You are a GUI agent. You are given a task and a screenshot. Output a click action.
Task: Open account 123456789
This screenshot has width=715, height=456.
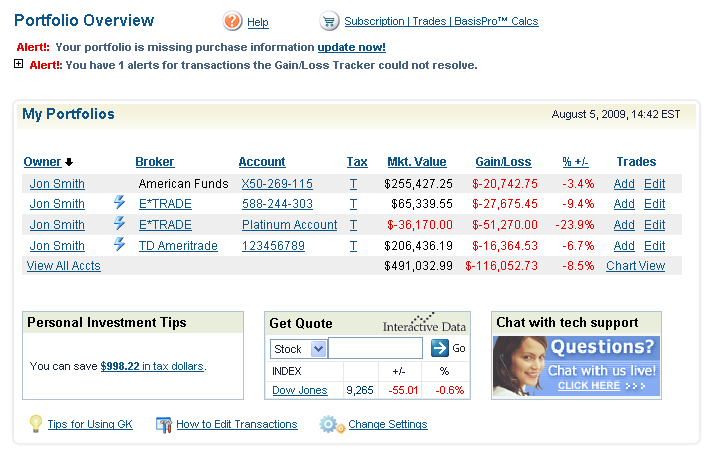click(x=273, y=246)
